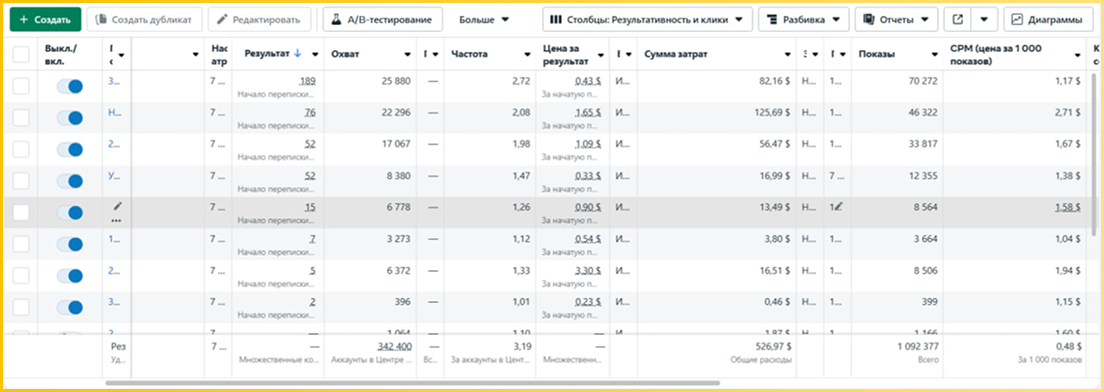
Task: Tick checkbox of row with reach 25 880
Action: coord(21,87)
